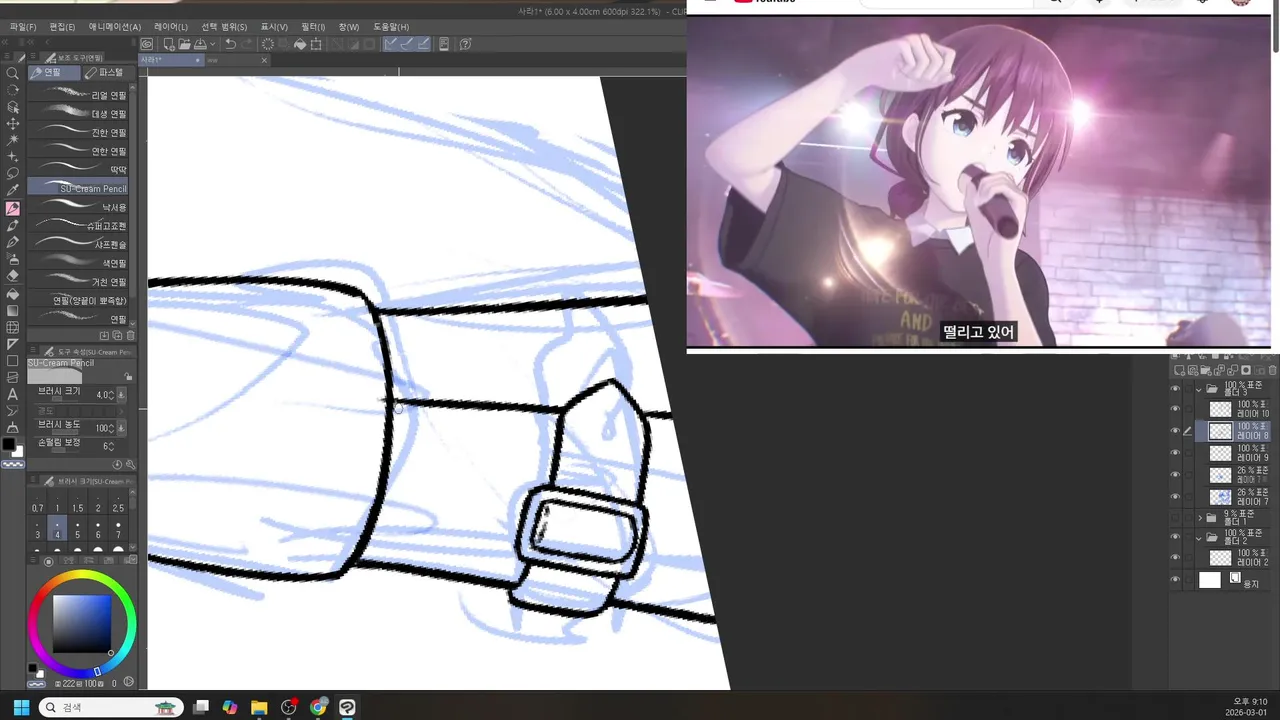1280x720 pixels.
Task: Click the reset clock icon in tool property
Action: 117,464
